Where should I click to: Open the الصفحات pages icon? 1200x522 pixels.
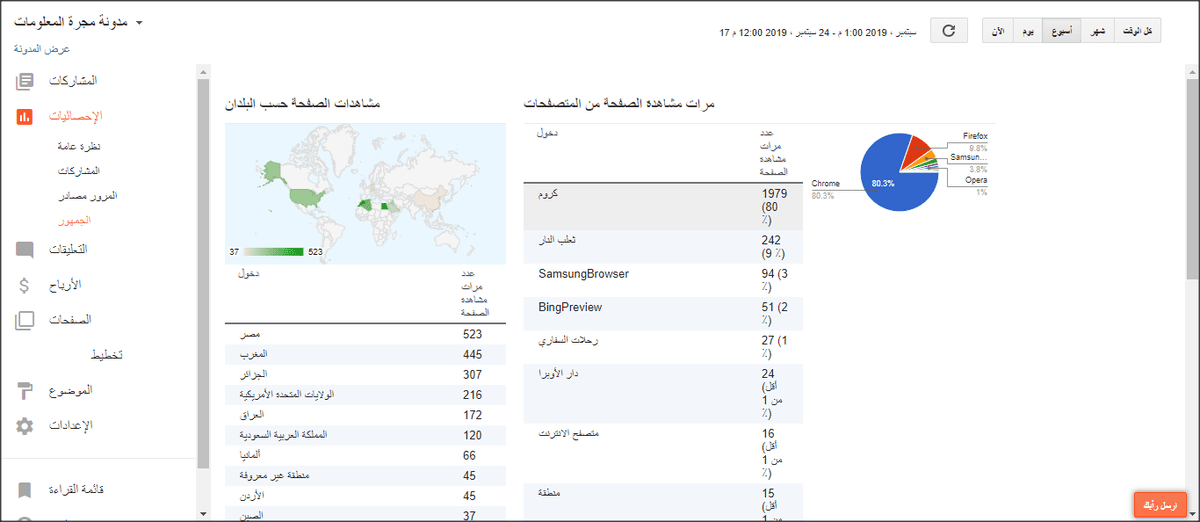coord(25,320)
